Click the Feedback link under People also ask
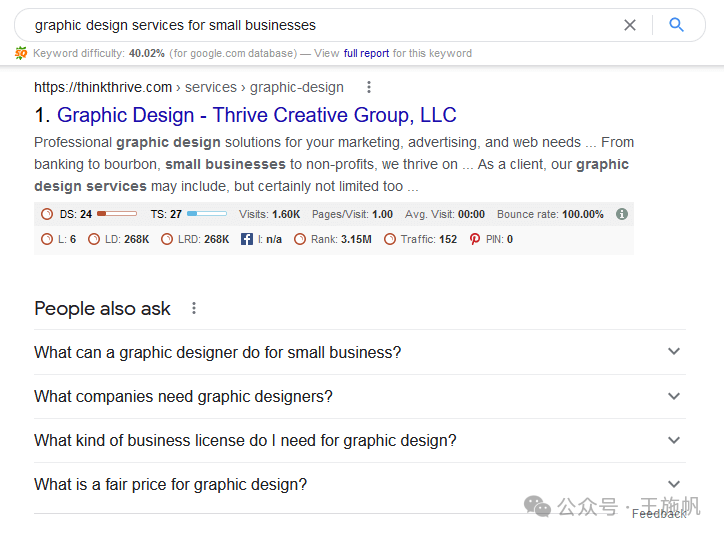 (659, 514)
